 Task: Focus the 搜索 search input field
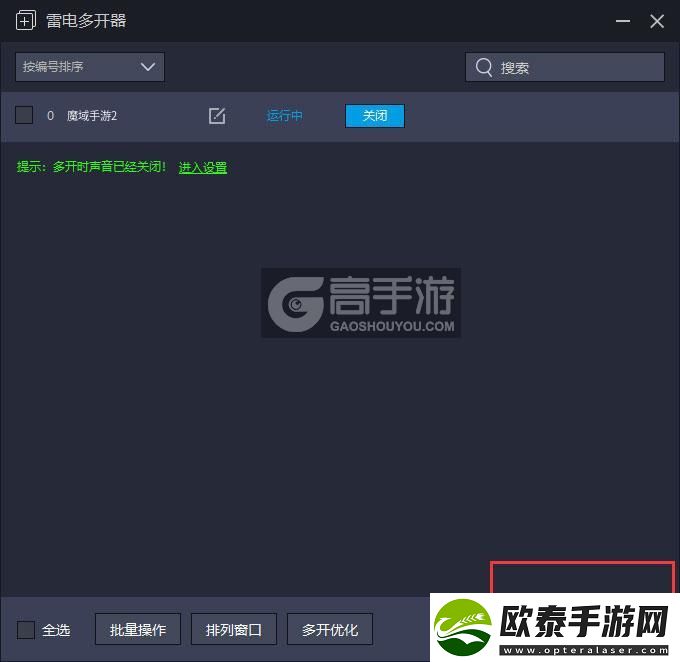point(565,67)
